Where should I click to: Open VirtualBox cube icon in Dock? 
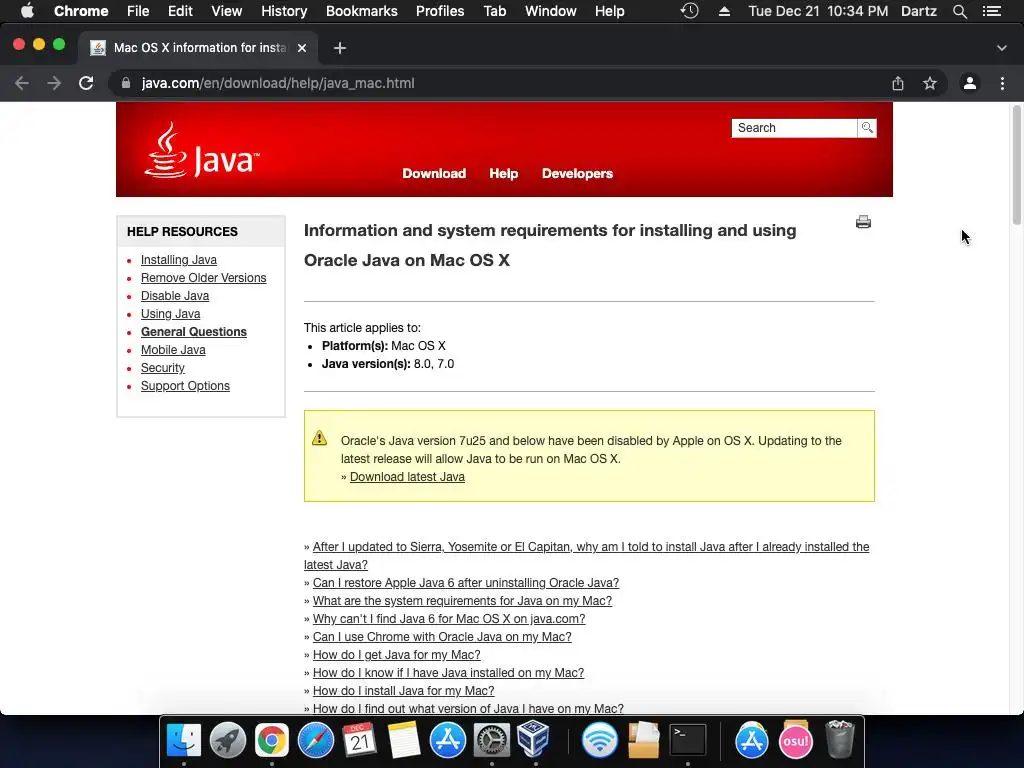[534, 739]
